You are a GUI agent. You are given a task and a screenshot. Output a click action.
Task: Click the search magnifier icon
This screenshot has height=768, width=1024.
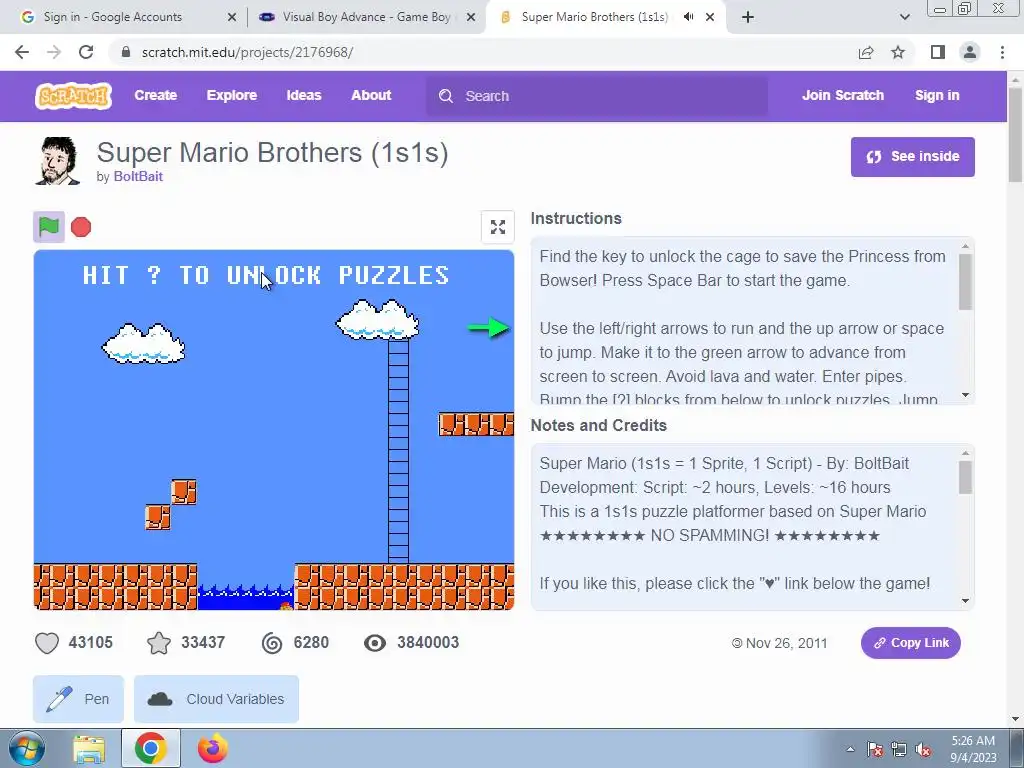point(446,96)
